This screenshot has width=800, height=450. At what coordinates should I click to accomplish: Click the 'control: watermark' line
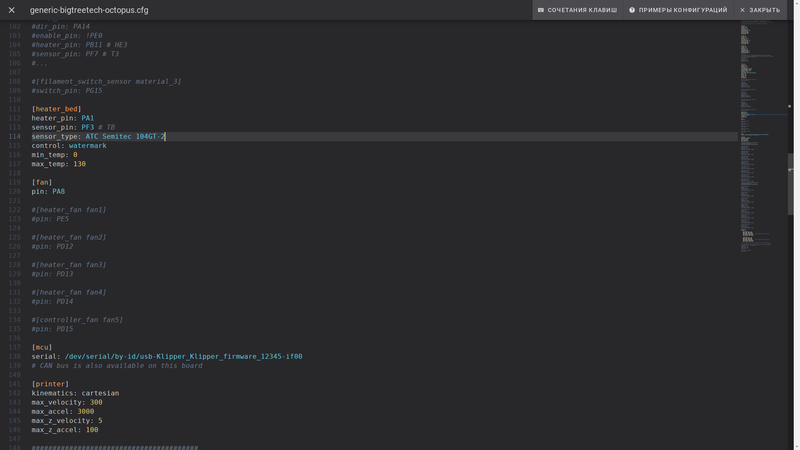(x=68, y=146)
